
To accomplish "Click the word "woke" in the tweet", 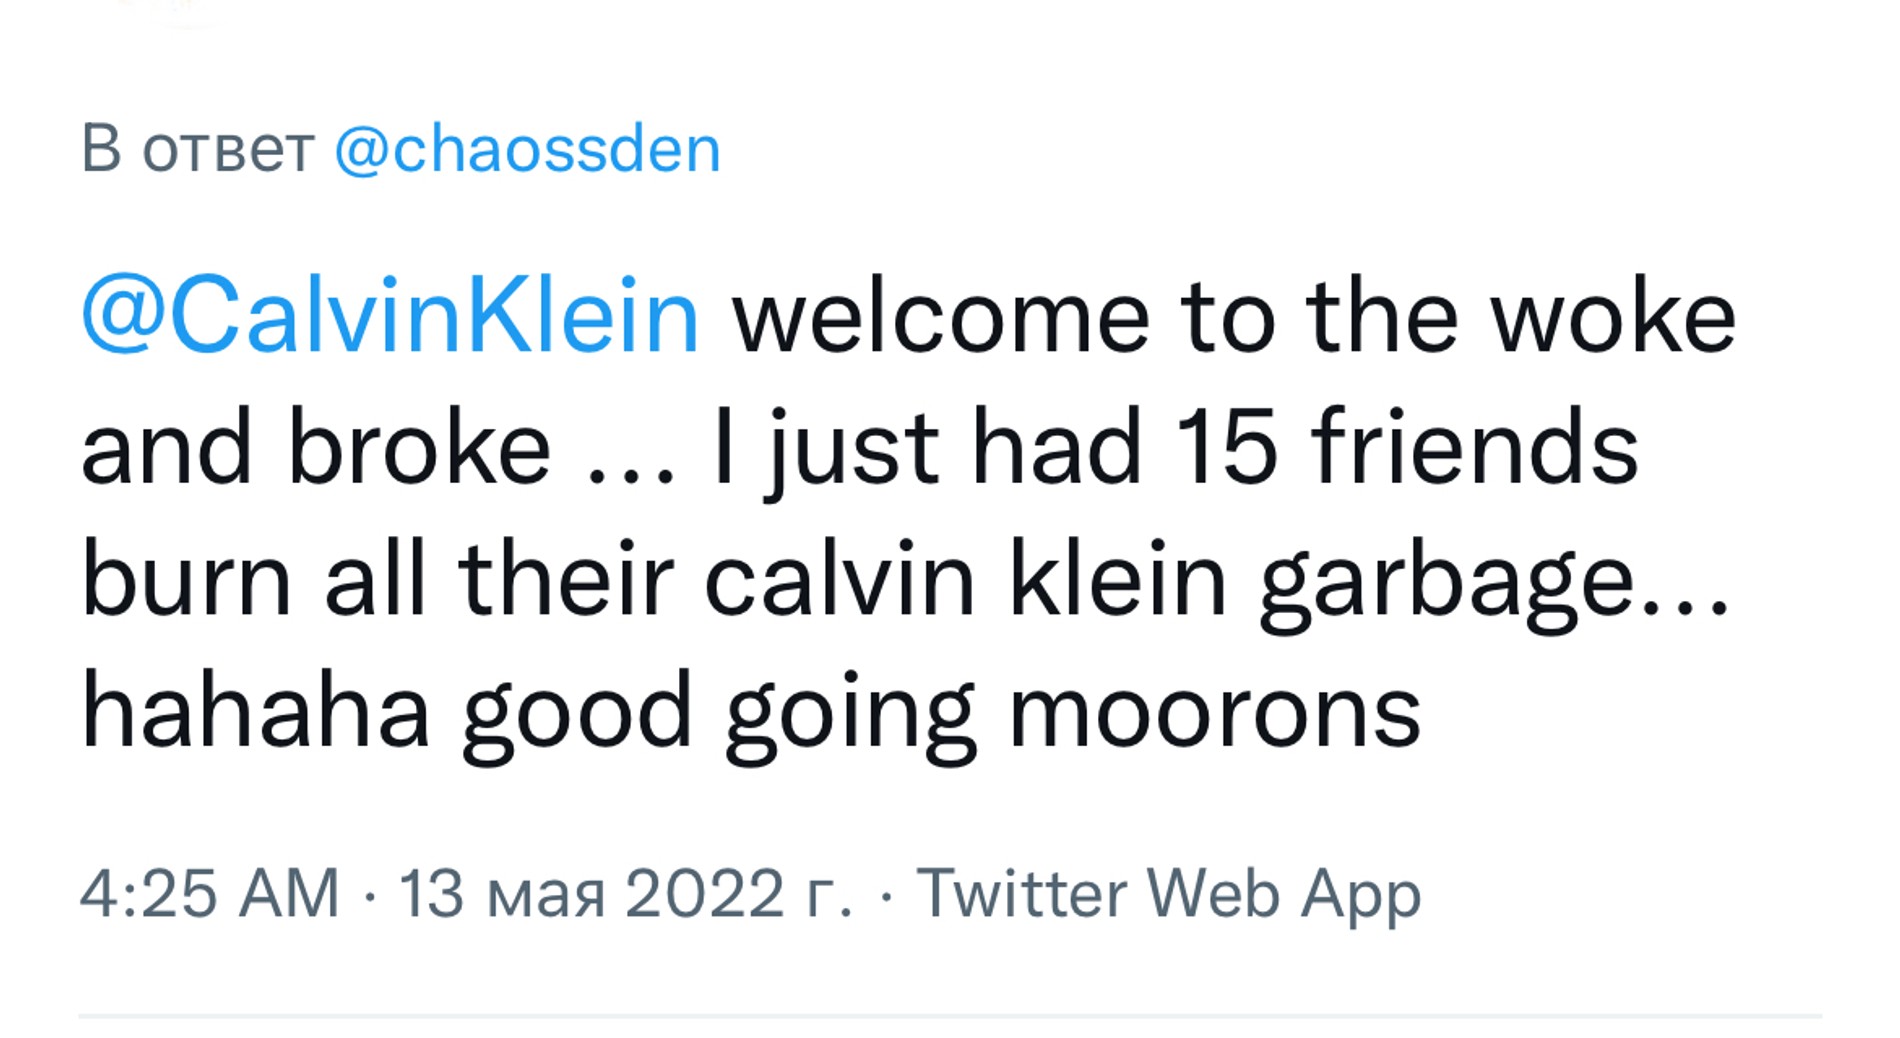I will tap(1612, 316).
